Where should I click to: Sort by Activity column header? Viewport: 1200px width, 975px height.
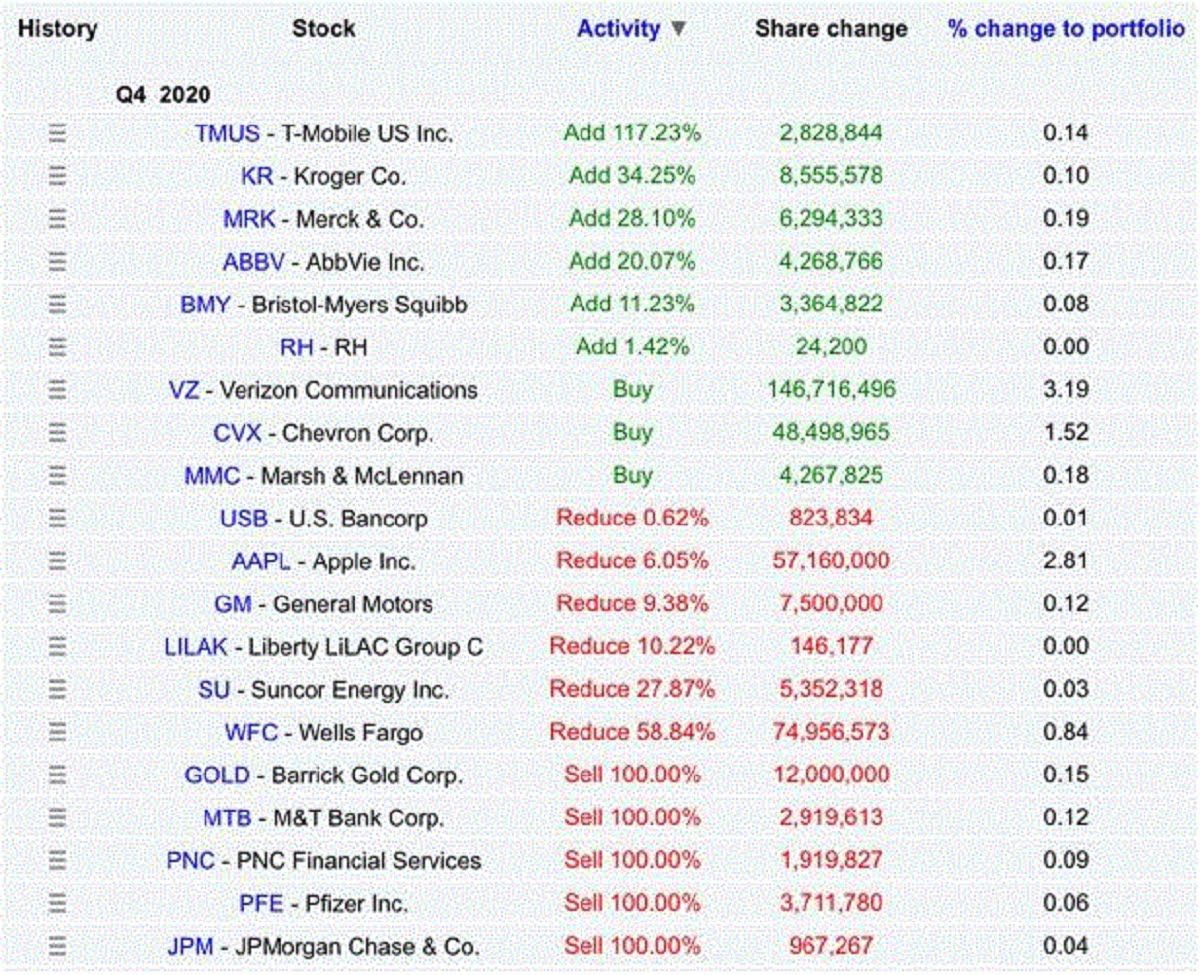(618, 30)
